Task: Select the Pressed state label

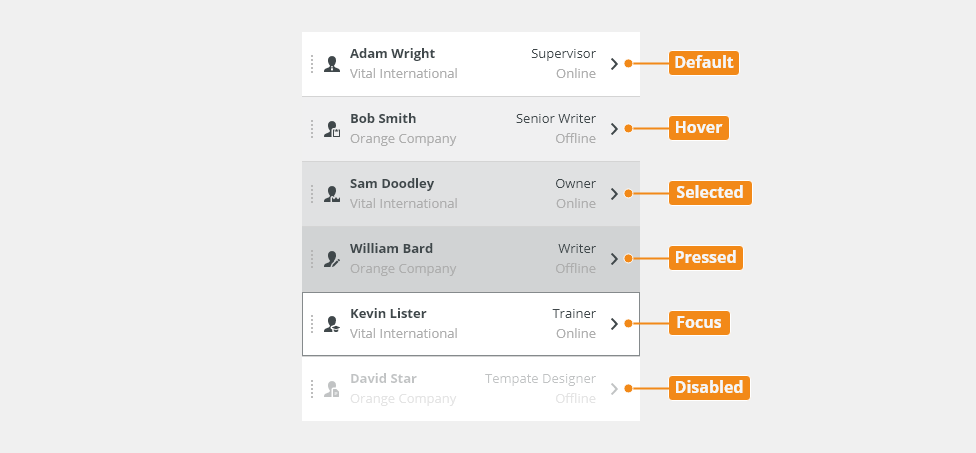Action: (x=706, y=258)
